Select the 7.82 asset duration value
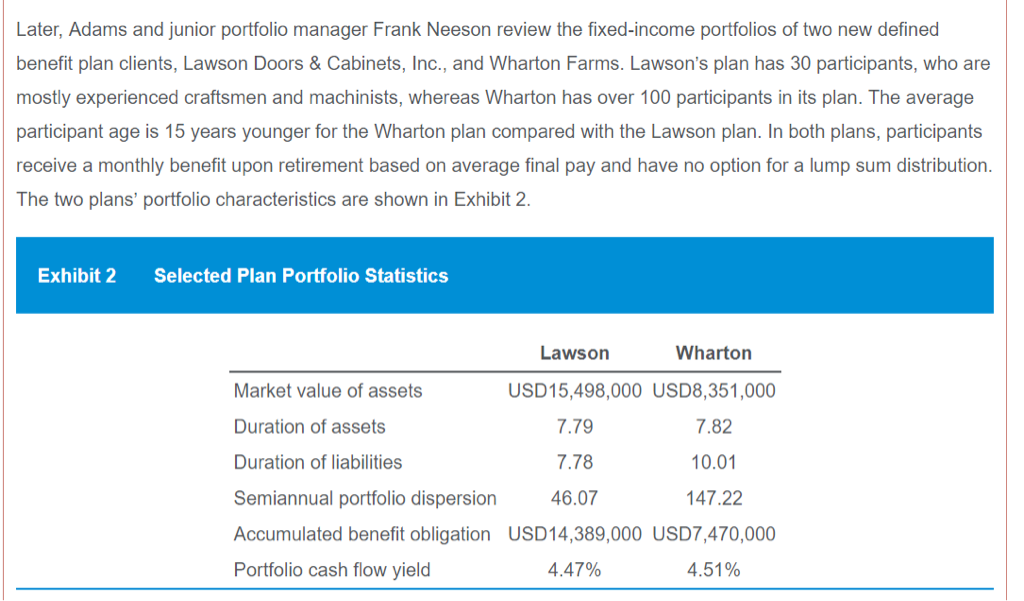This screenshot has height=601, width=1024. coord(713,427)
